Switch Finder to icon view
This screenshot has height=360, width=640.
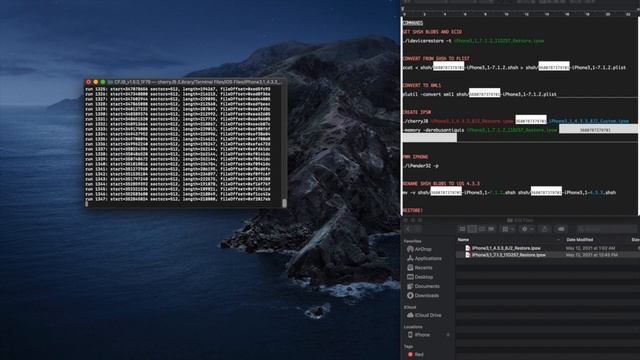[462, 229]
